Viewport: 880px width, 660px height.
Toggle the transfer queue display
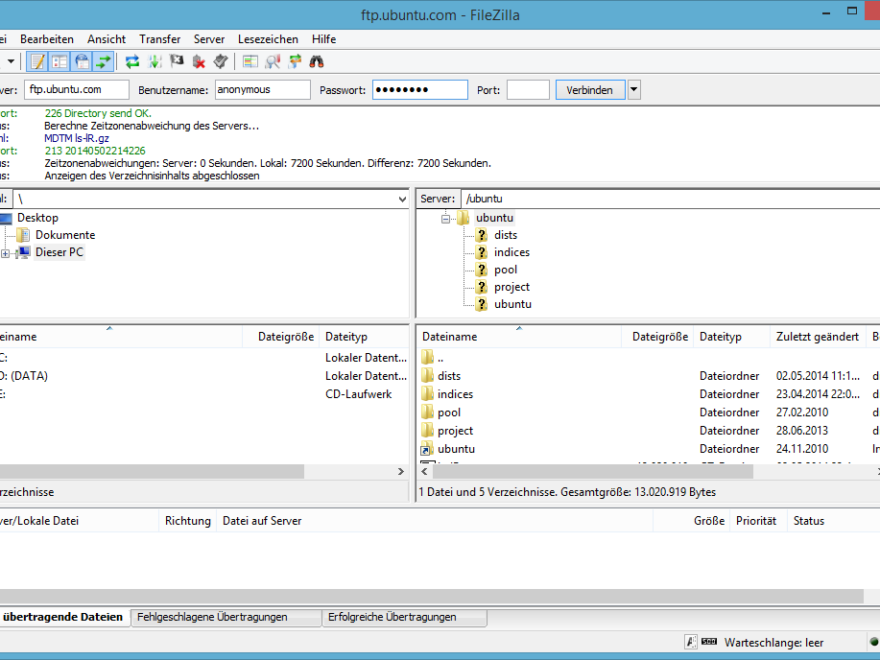pos(103,62)
